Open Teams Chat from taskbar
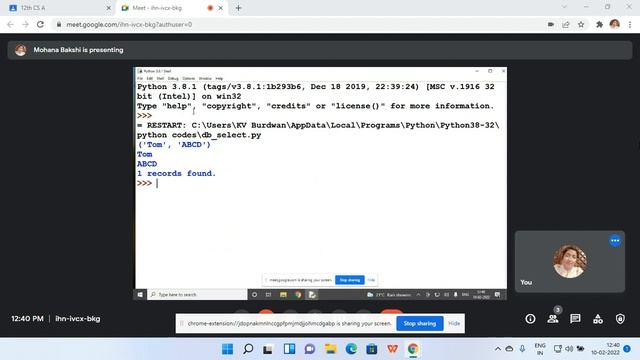This screenshot has width=640, height=360. coord(310,349)
